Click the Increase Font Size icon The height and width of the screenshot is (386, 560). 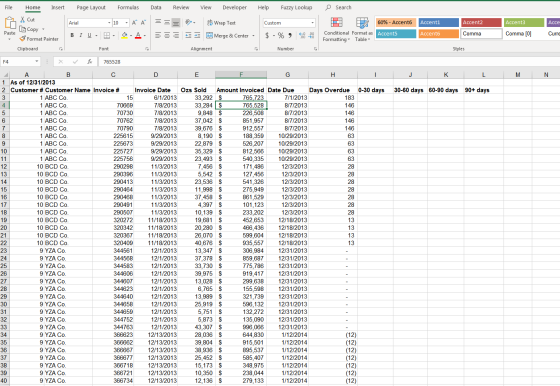[x=135, y=23]
